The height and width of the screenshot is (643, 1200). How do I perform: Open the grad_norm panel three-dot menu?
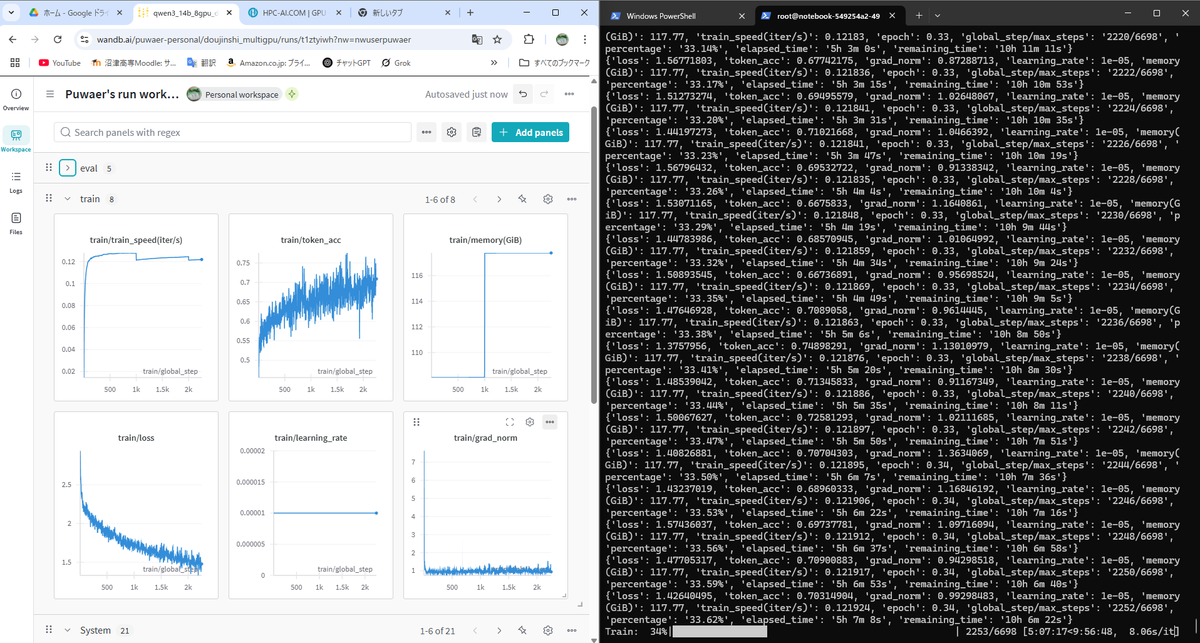(550, 422)
